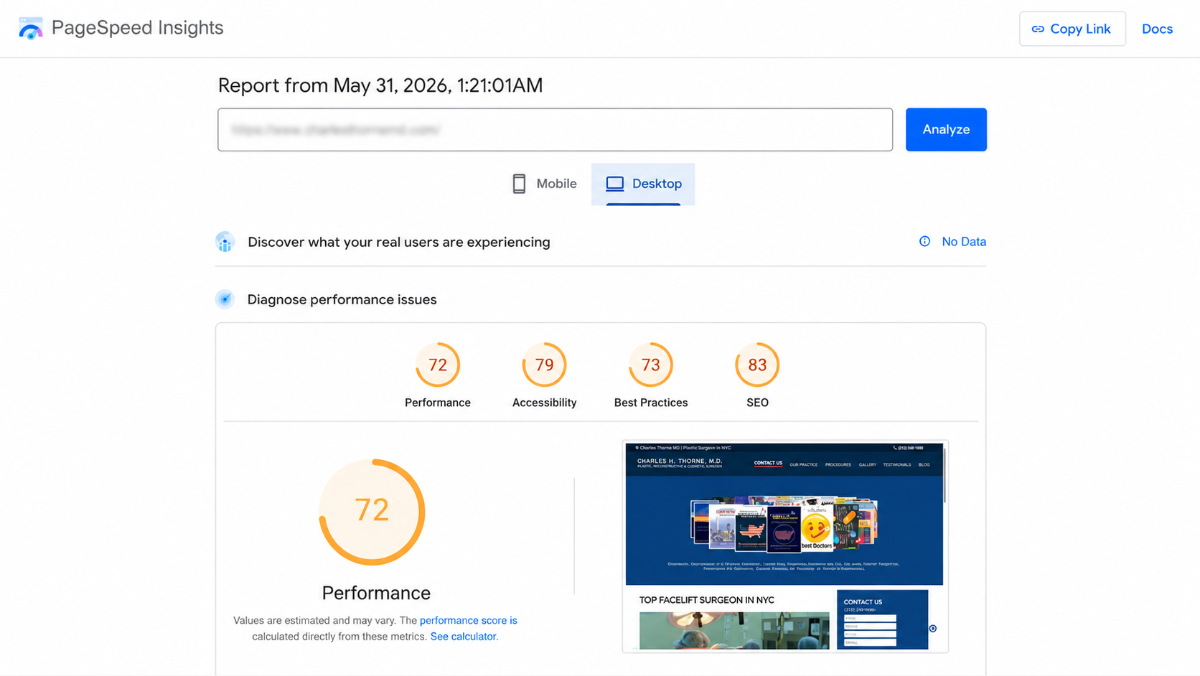
Task: Switch to the Mobile tab
Action: pos(544,184)
